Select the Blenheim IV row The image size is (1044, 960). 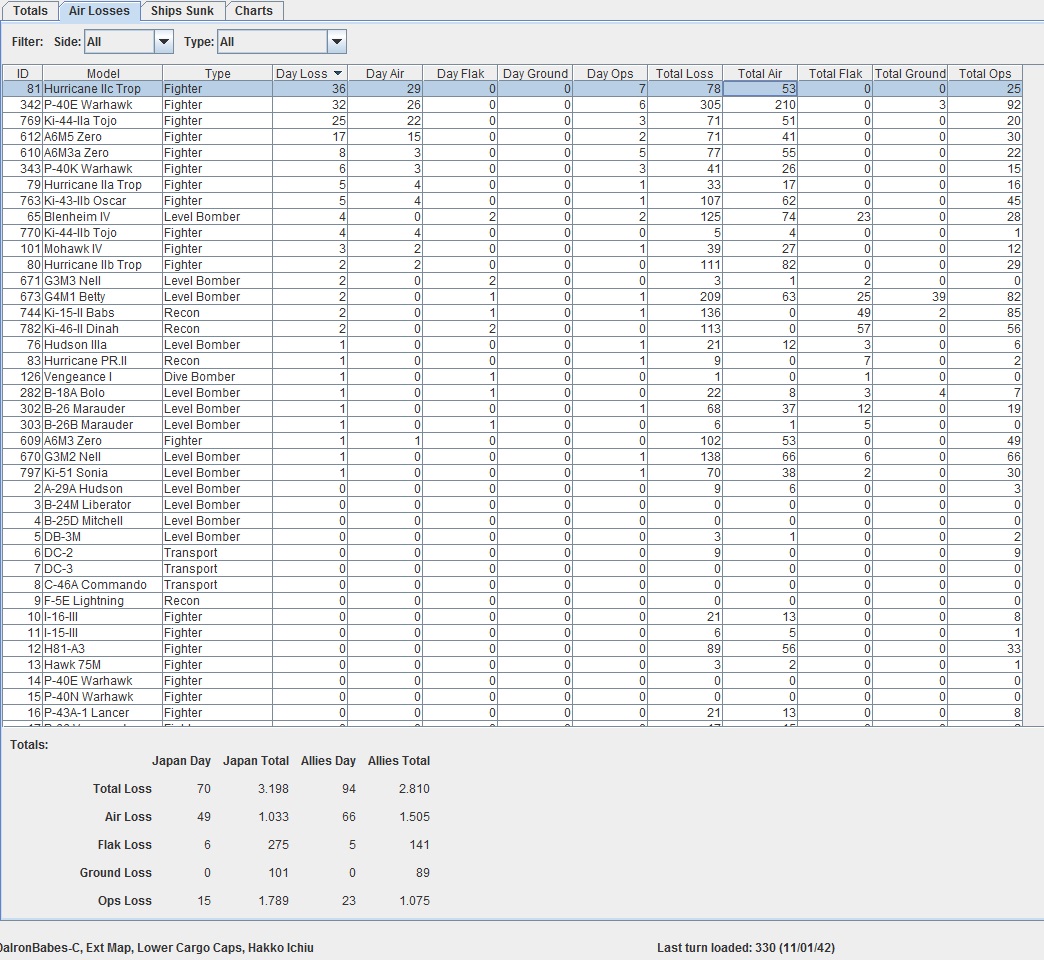(x=513, y=216)
